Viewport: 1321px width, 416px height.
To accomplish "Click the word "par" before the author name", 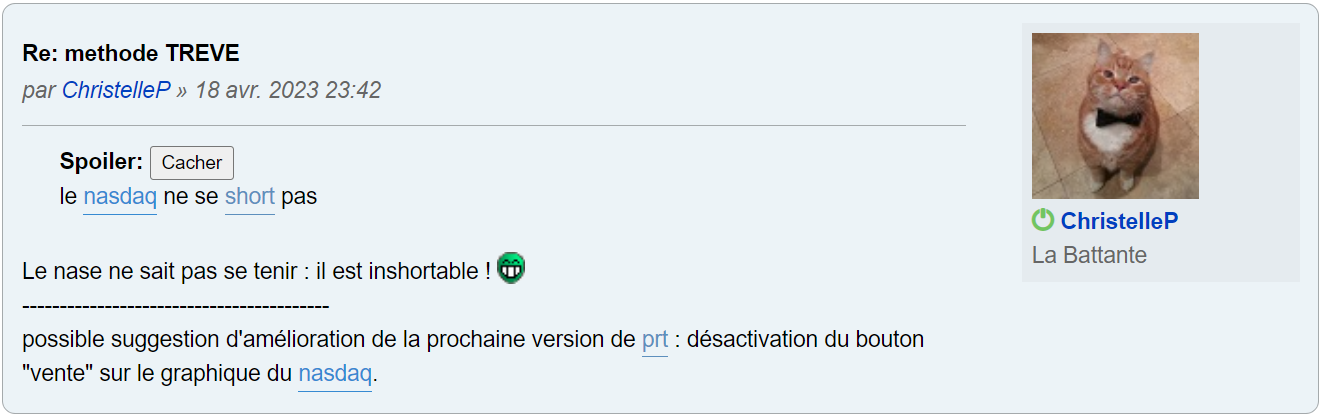I will pyautogui.click(x=39, y=90).
